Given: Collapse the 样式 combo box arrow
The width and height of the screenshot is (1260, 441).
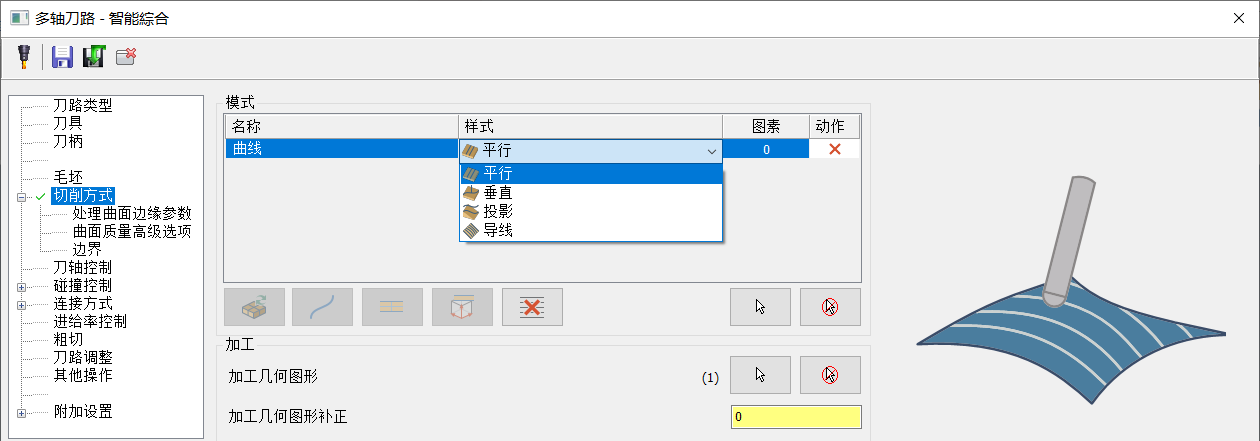Looking at the screenshot, I should point(711,150).
